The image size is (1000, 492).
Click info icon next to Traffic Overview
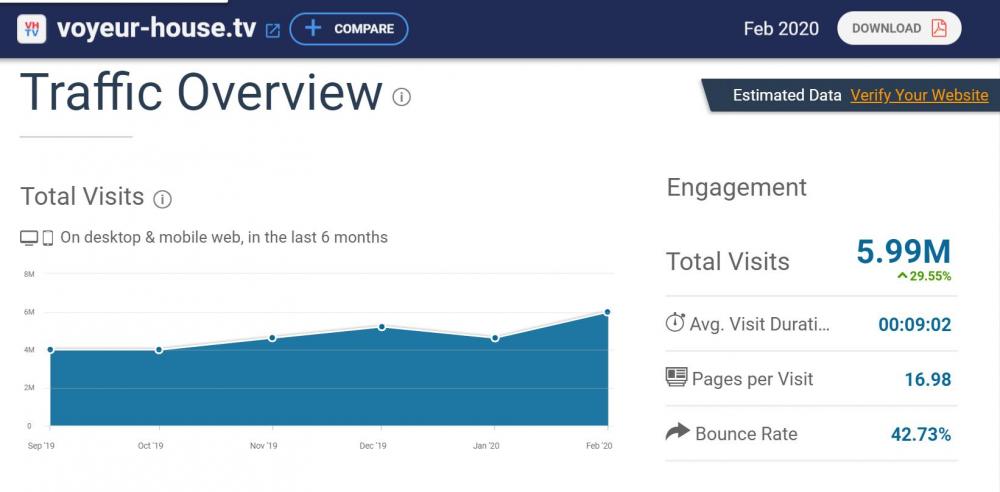[x=402, y=97]
